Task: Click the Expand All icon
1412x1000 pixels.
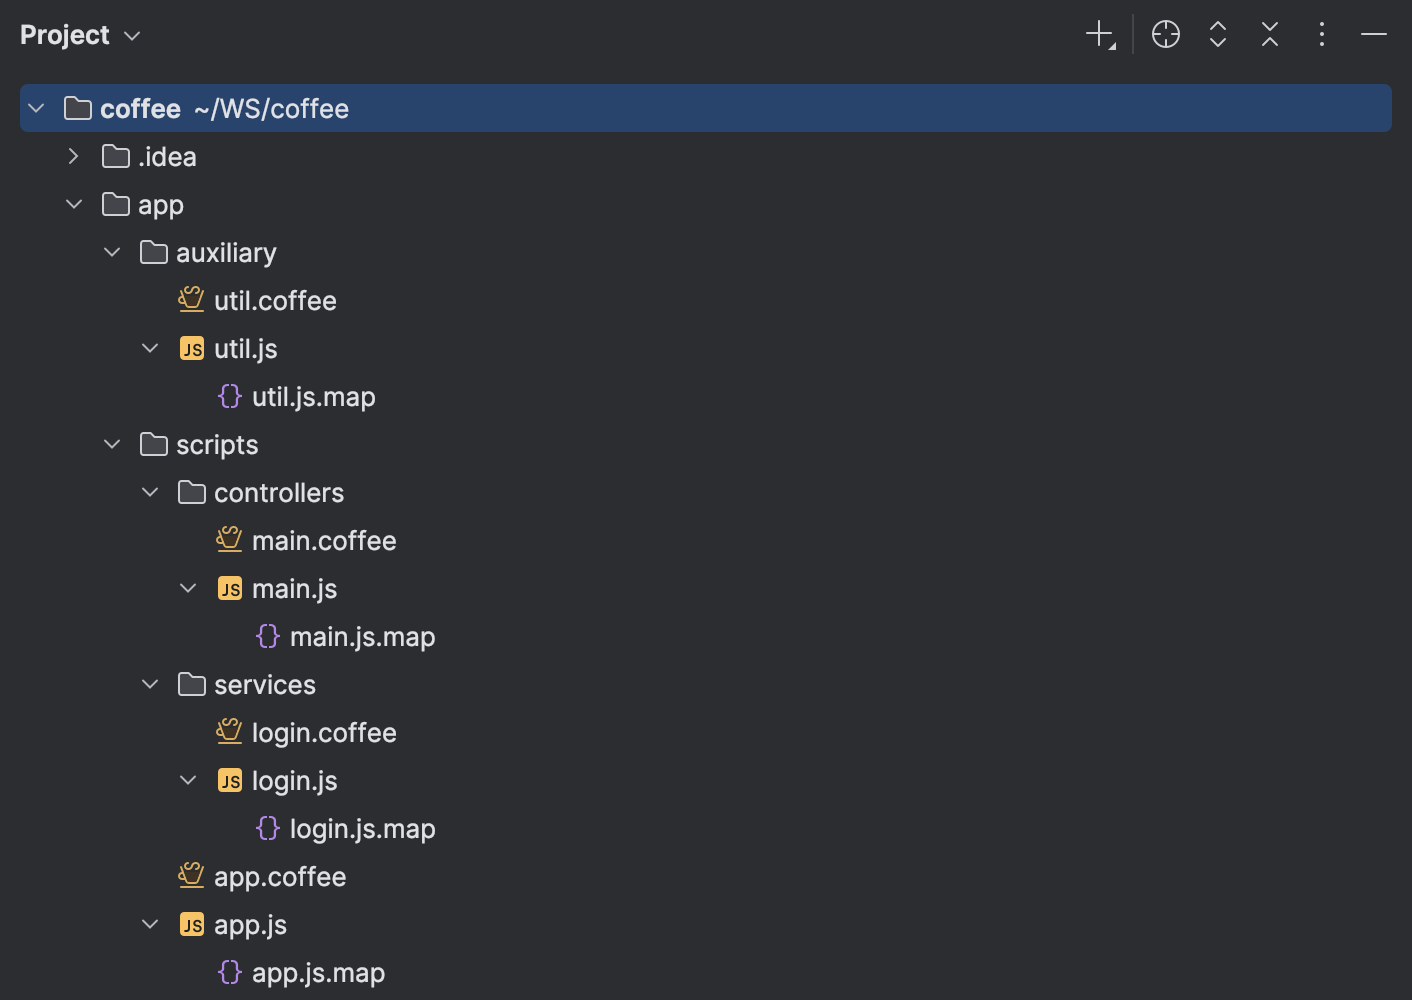Action: pyautogui.click(x=1218, y=34)
